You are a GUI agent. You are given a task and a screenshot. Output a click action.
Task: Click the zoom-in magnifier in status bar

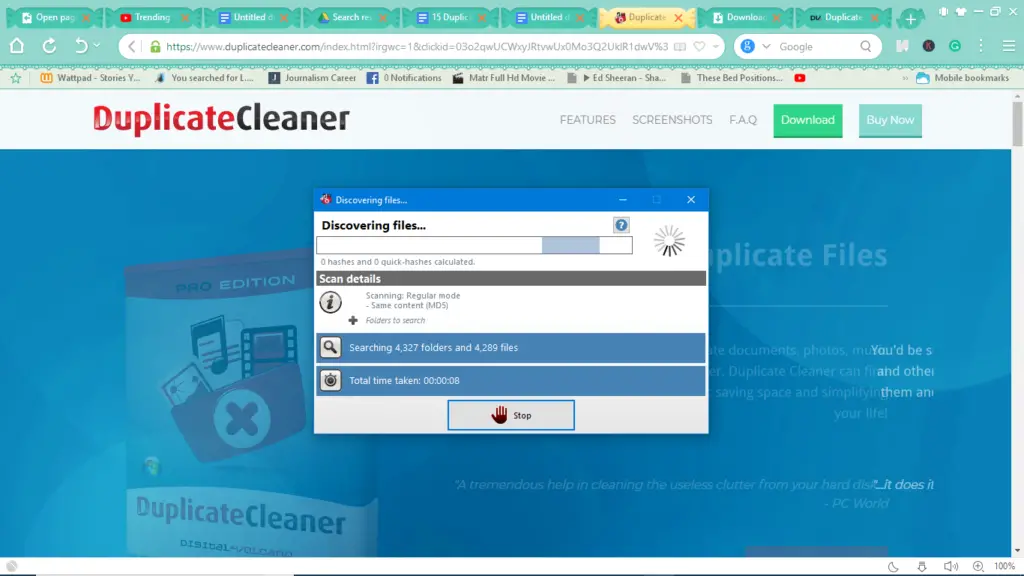point(978,566)
